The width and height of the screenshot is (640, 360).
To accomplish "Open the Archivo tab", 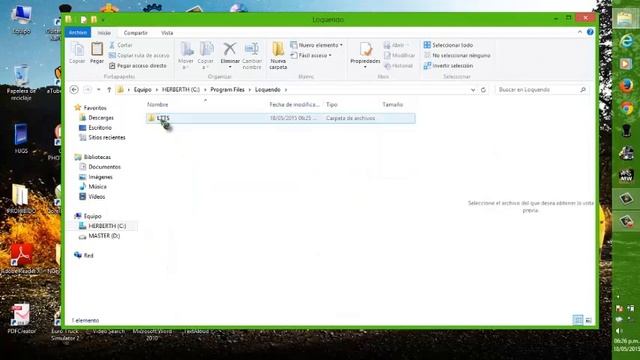I will [78, 32].
